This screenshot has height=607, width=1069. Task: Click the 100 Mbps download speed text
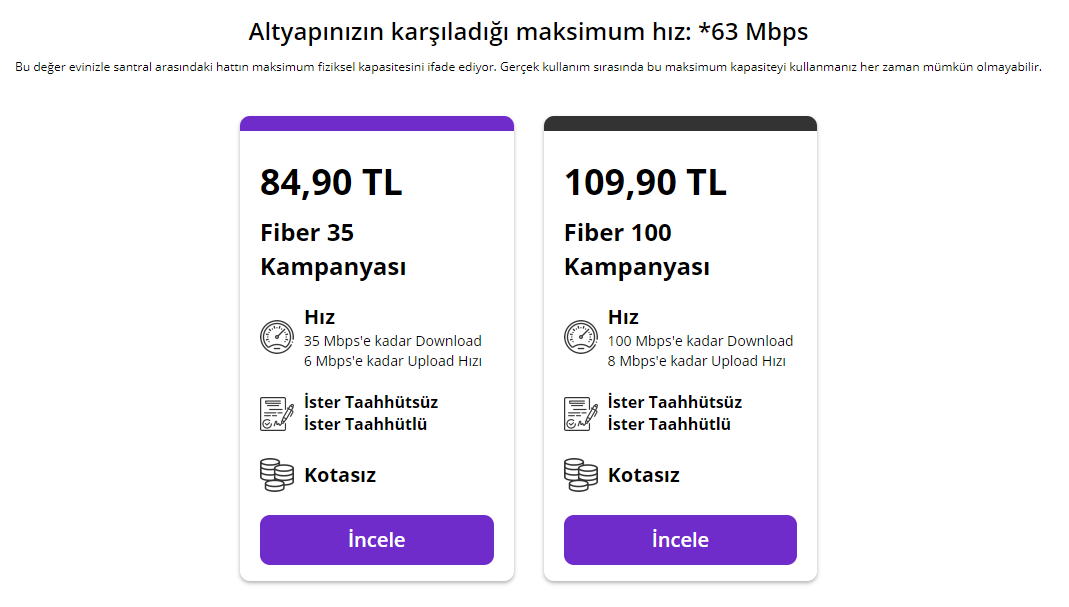point(700,341)
